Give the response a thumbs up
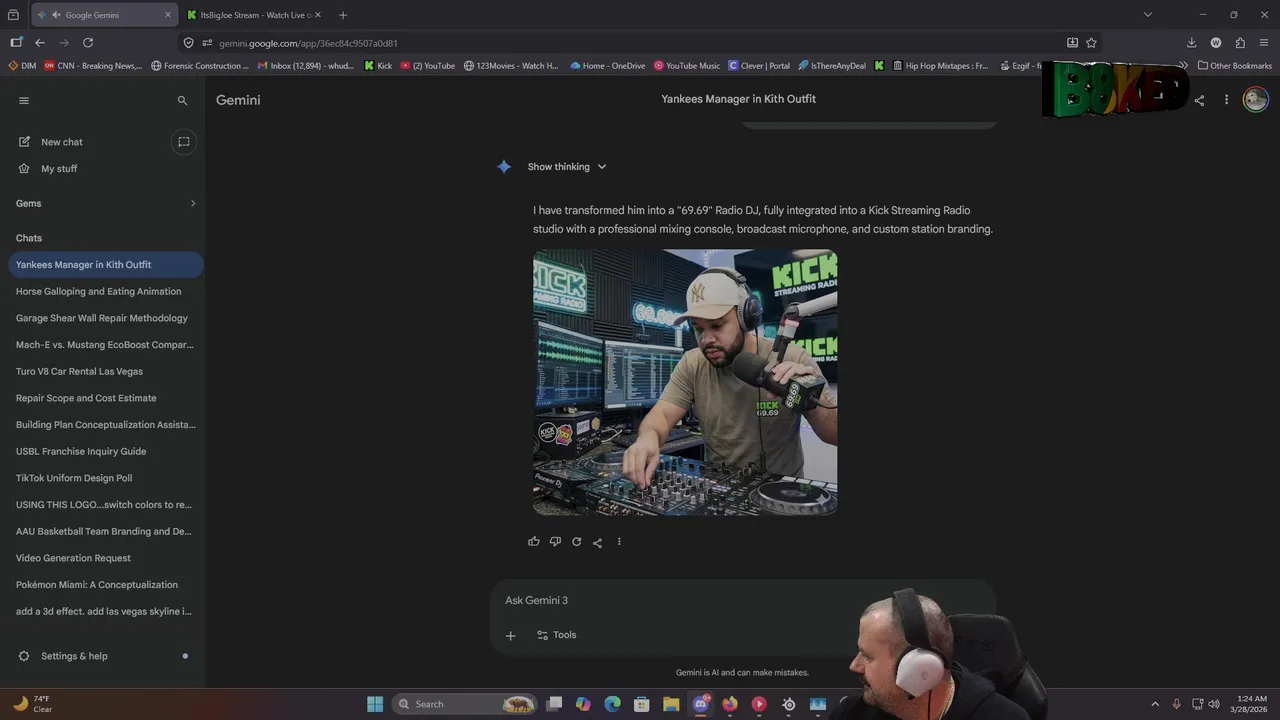Image resolution: width=1280 pixels, height=720 pixels. click(534, 542)
